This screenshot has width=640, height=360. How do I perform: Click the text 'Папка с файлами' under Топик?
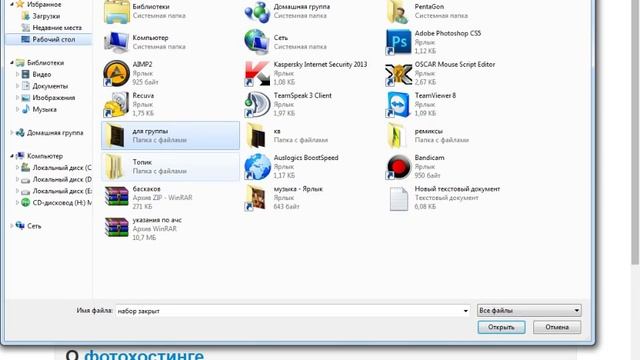click(160, 171)
